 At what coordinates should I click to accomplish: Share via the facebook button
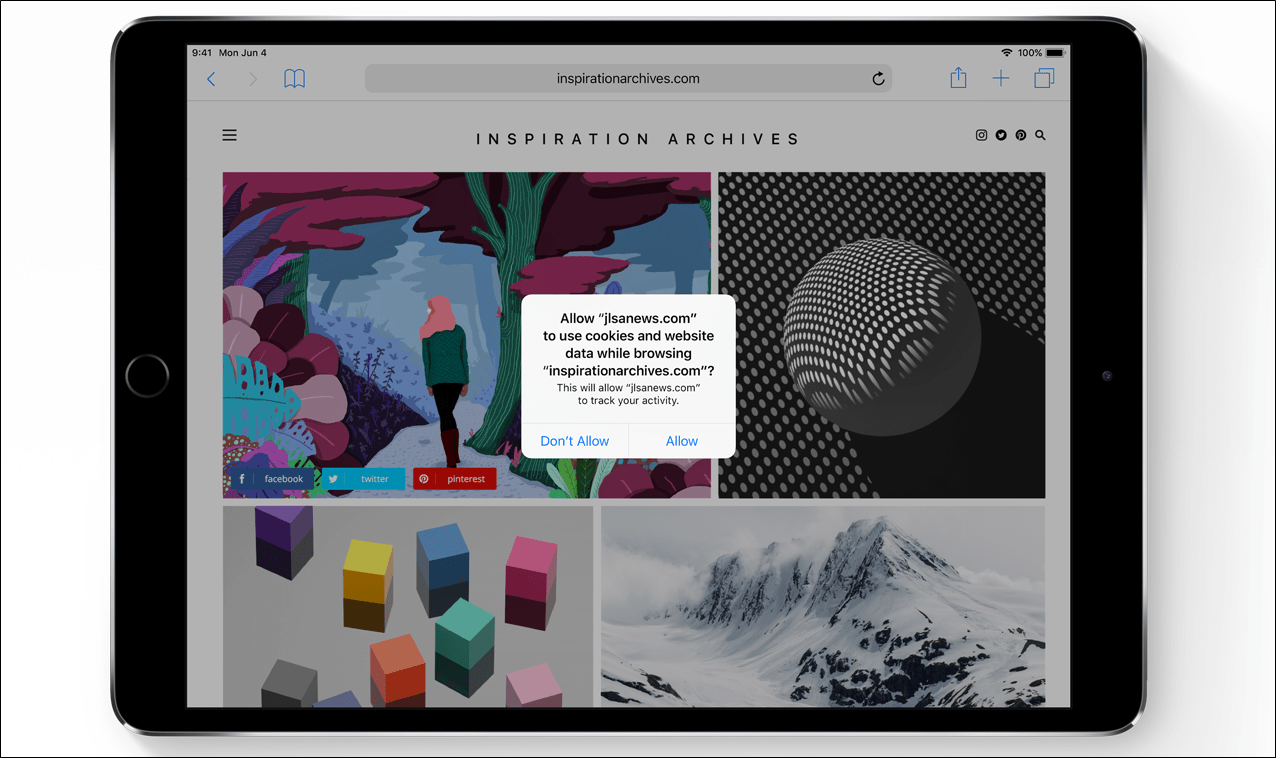tap(272, 479)
